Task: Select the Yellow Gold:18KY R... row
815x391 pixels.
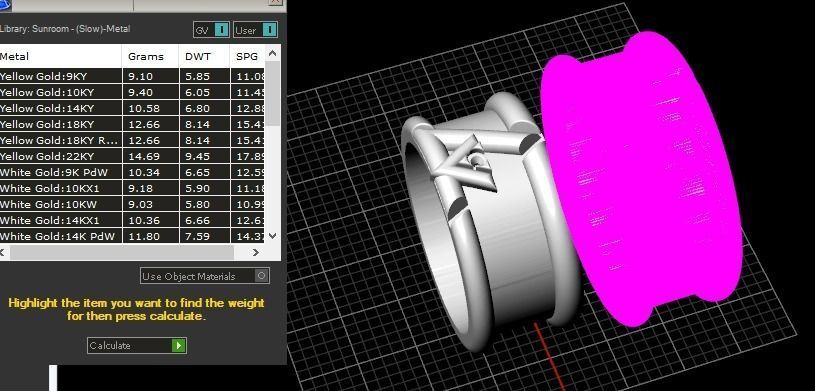Action: pyautogui.click(x=132, y=140)
